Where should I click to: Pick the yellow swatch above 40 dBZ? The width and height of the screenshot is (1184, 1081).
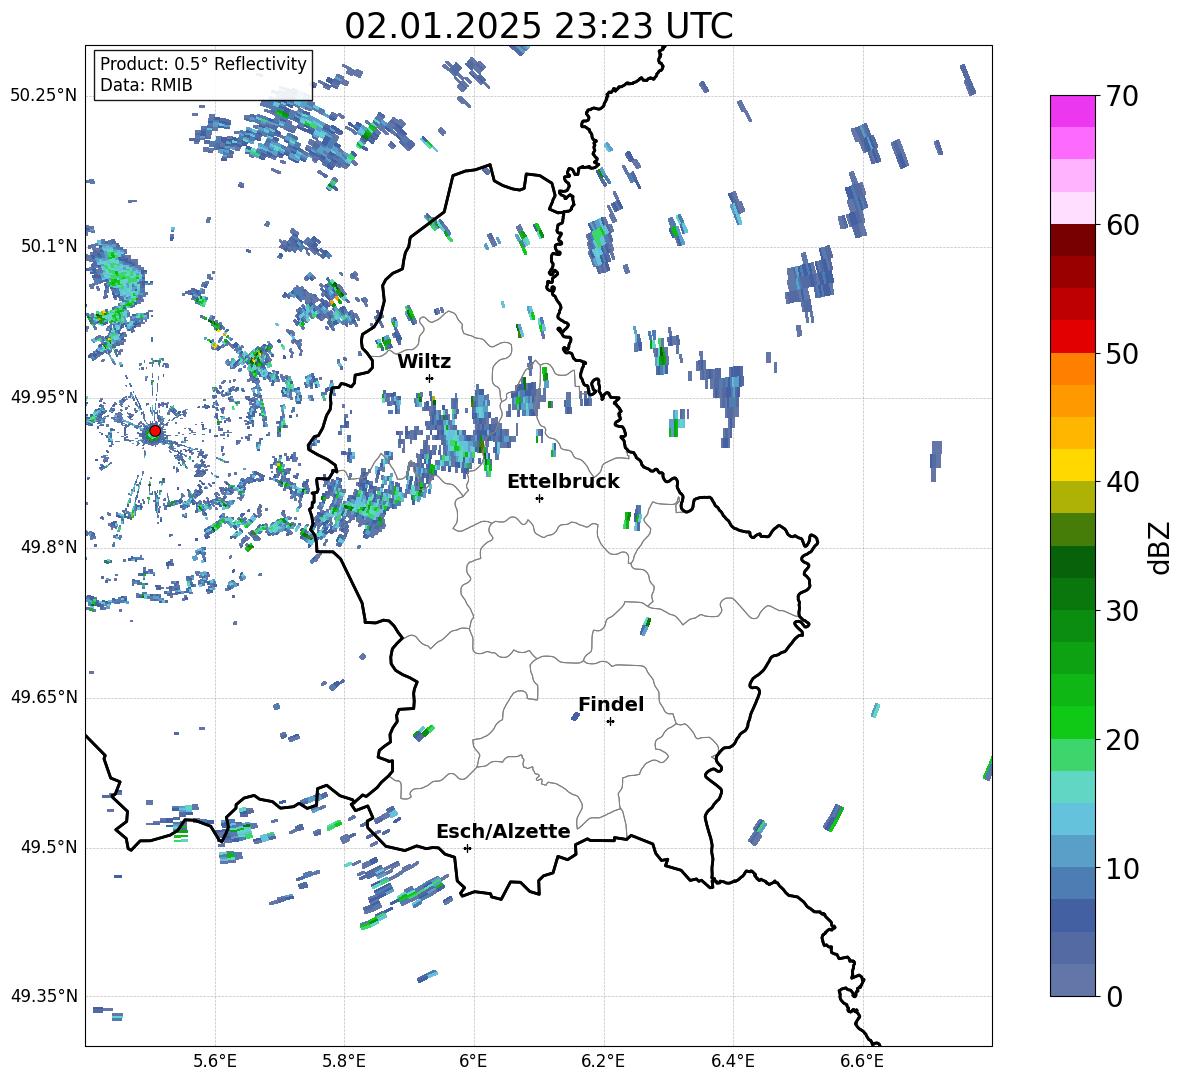(x=1073, y=465)
